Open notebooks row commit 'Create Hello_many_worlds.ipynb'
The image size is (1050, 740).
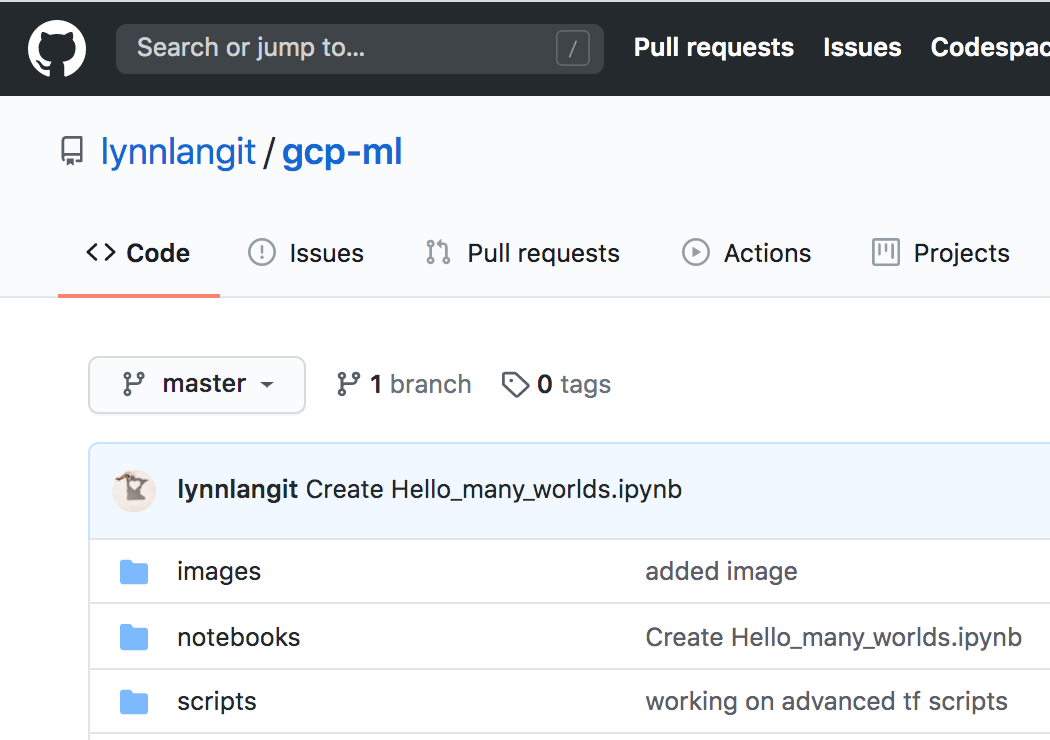834,637
